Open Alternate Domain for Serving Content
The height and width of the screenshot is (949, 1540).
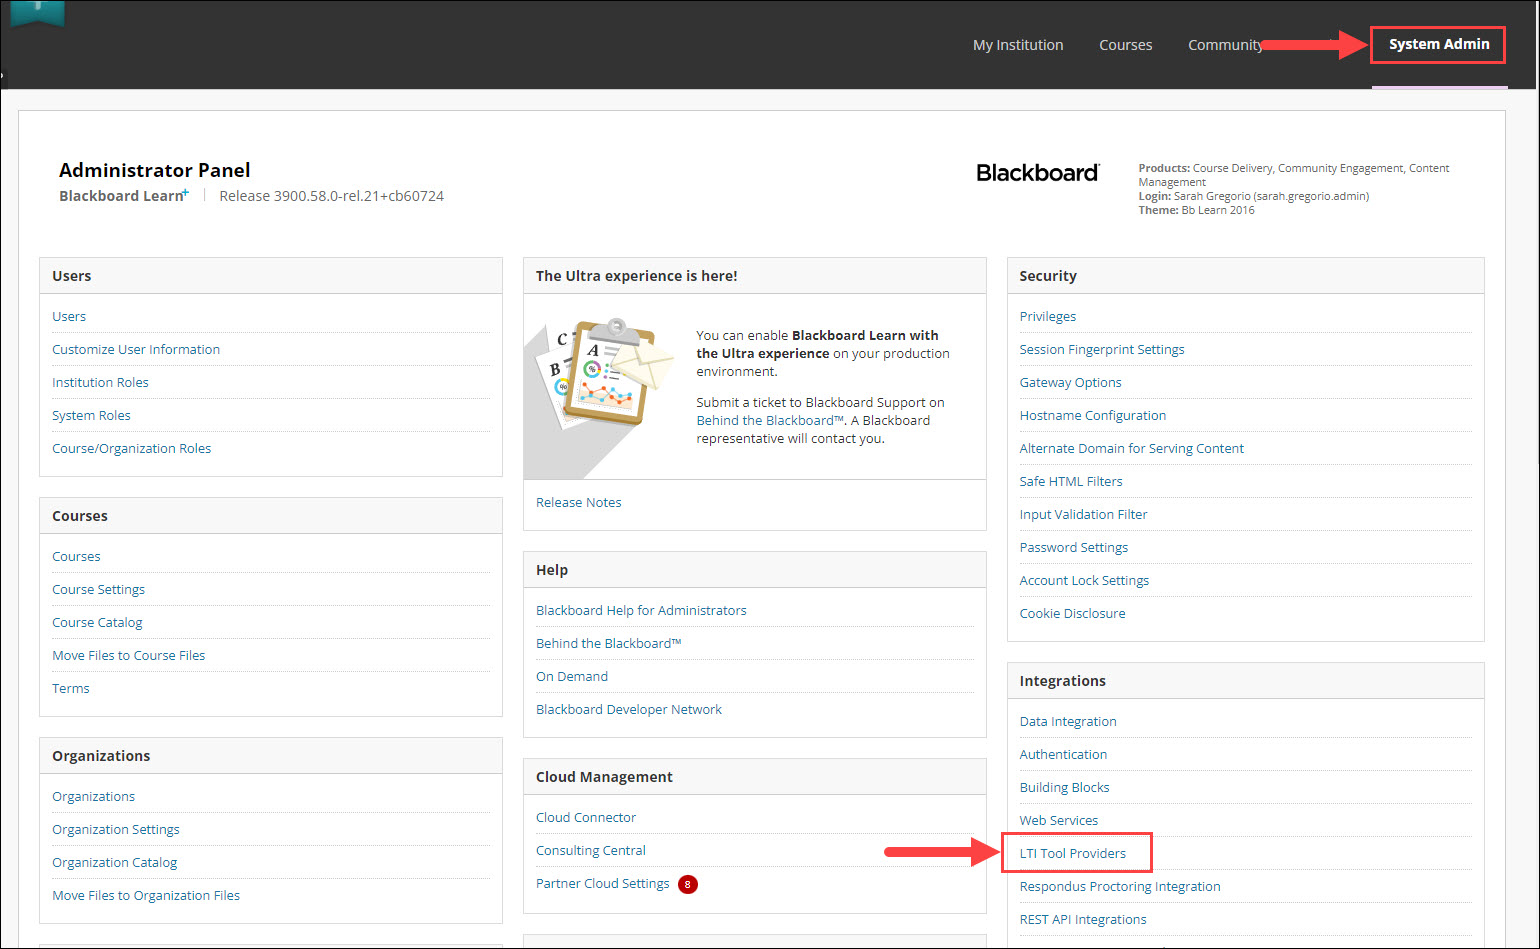coord(1132,448)
